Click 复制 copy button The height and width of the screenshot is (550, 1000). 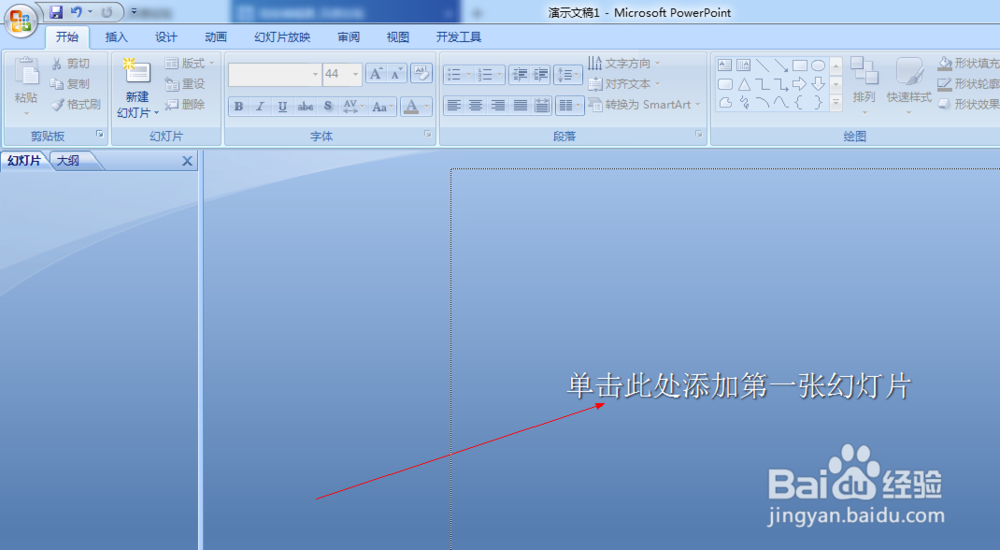click(x=70, y=84)
